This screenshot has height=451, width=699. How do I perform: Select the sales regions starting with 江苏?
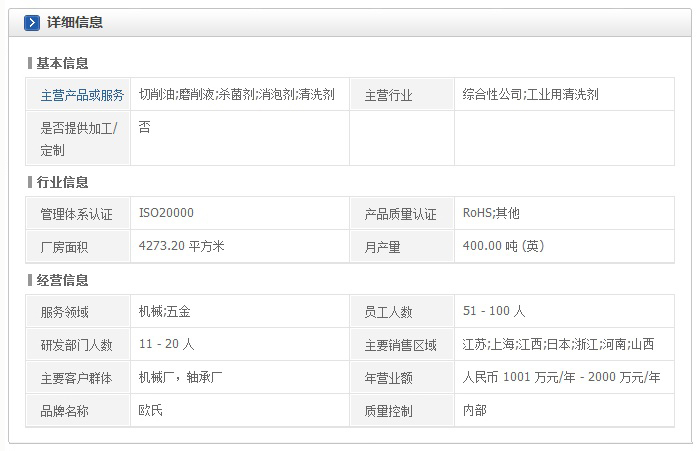tap(558, 344)
